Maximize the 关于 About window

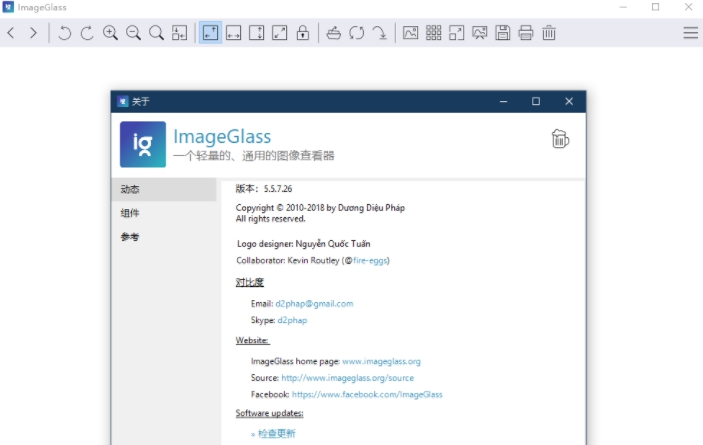[x=536, y=102]
